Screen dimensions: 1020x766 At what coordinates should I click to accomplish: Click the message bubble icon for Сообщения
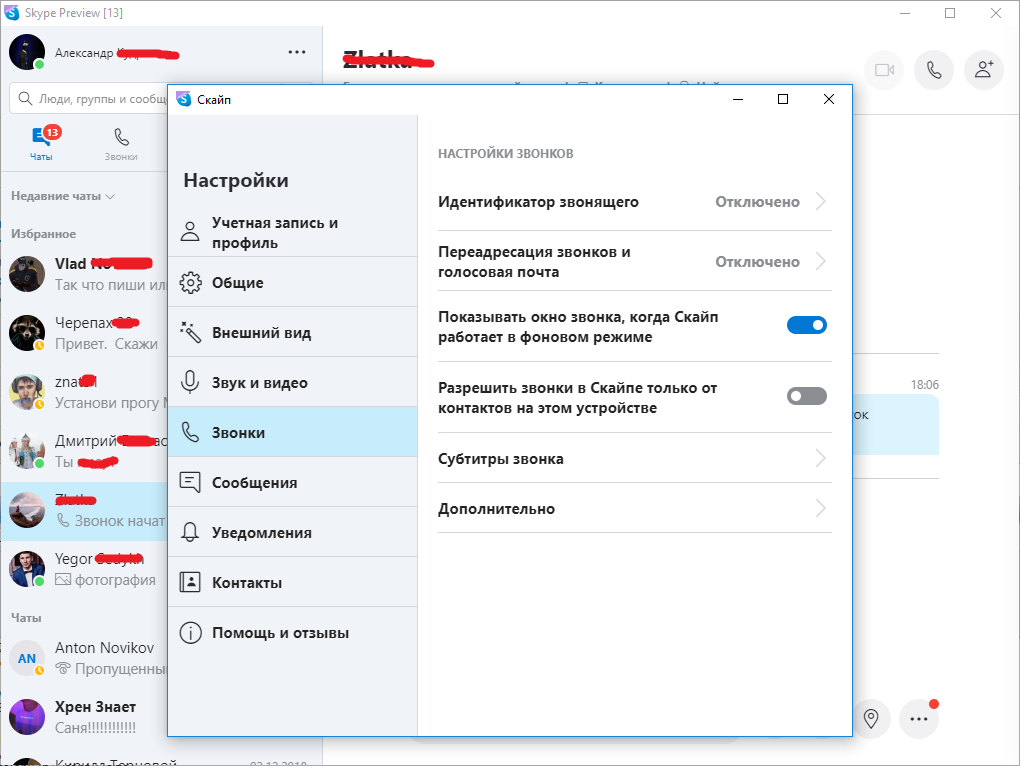(x=190, y=482)
